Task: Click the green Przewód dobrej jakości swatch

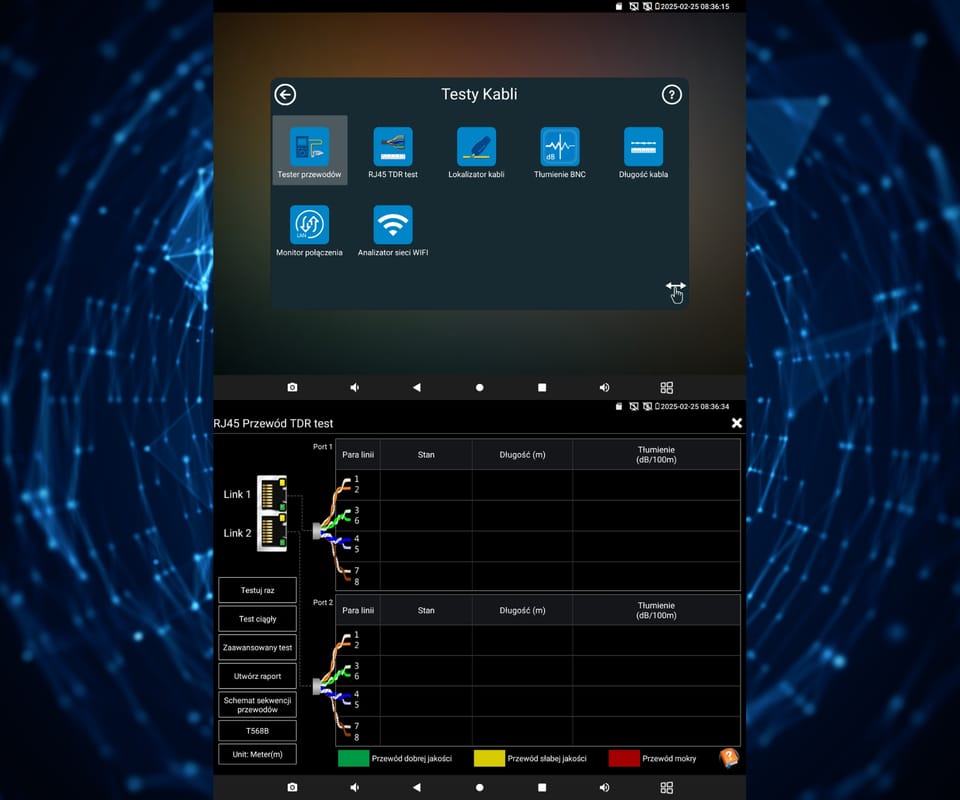Action: (353, 758)
